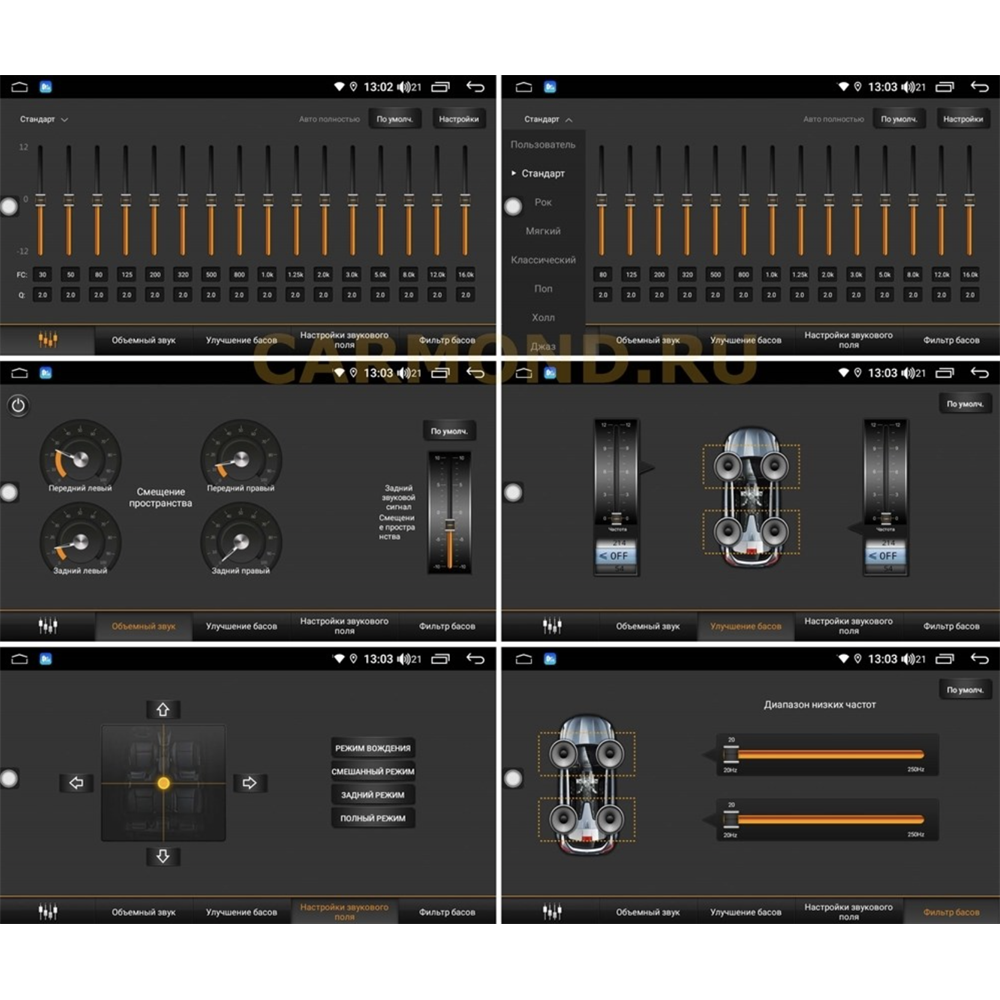Click upper low-frequency range slider

(828, 755)
